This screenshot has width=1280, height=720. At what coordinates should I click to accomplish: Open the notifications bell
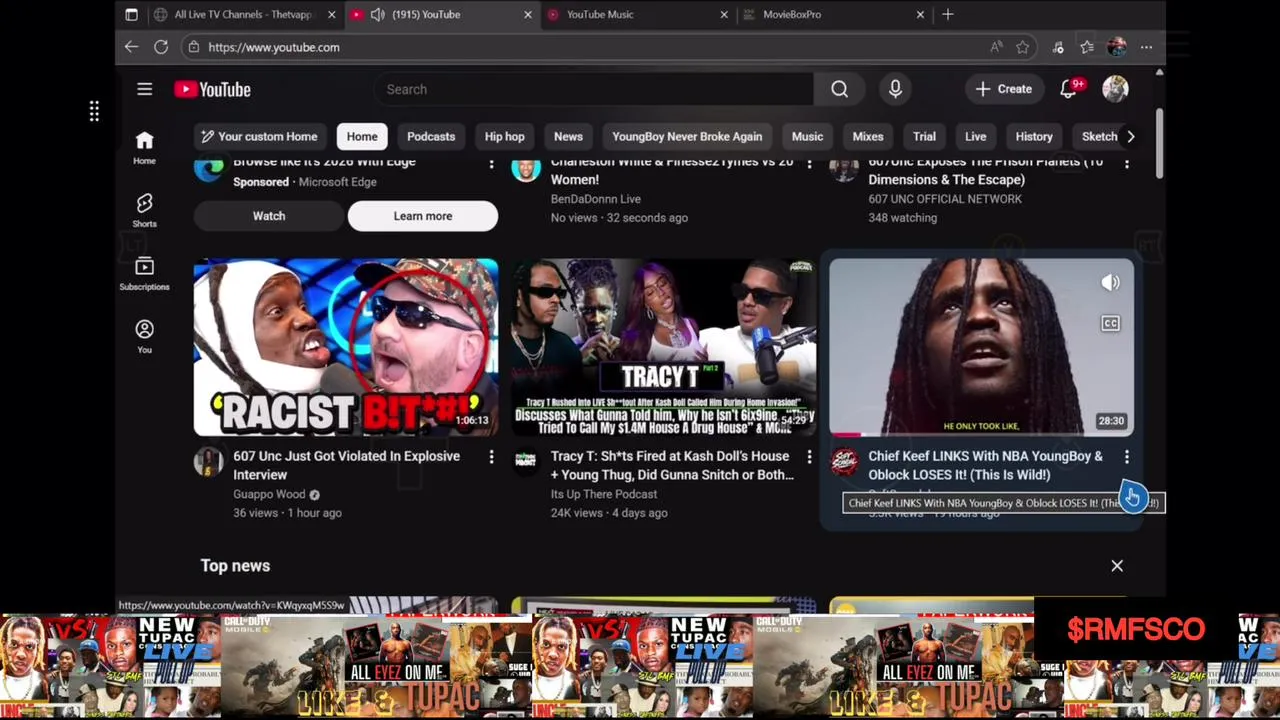coord(1068,89)
